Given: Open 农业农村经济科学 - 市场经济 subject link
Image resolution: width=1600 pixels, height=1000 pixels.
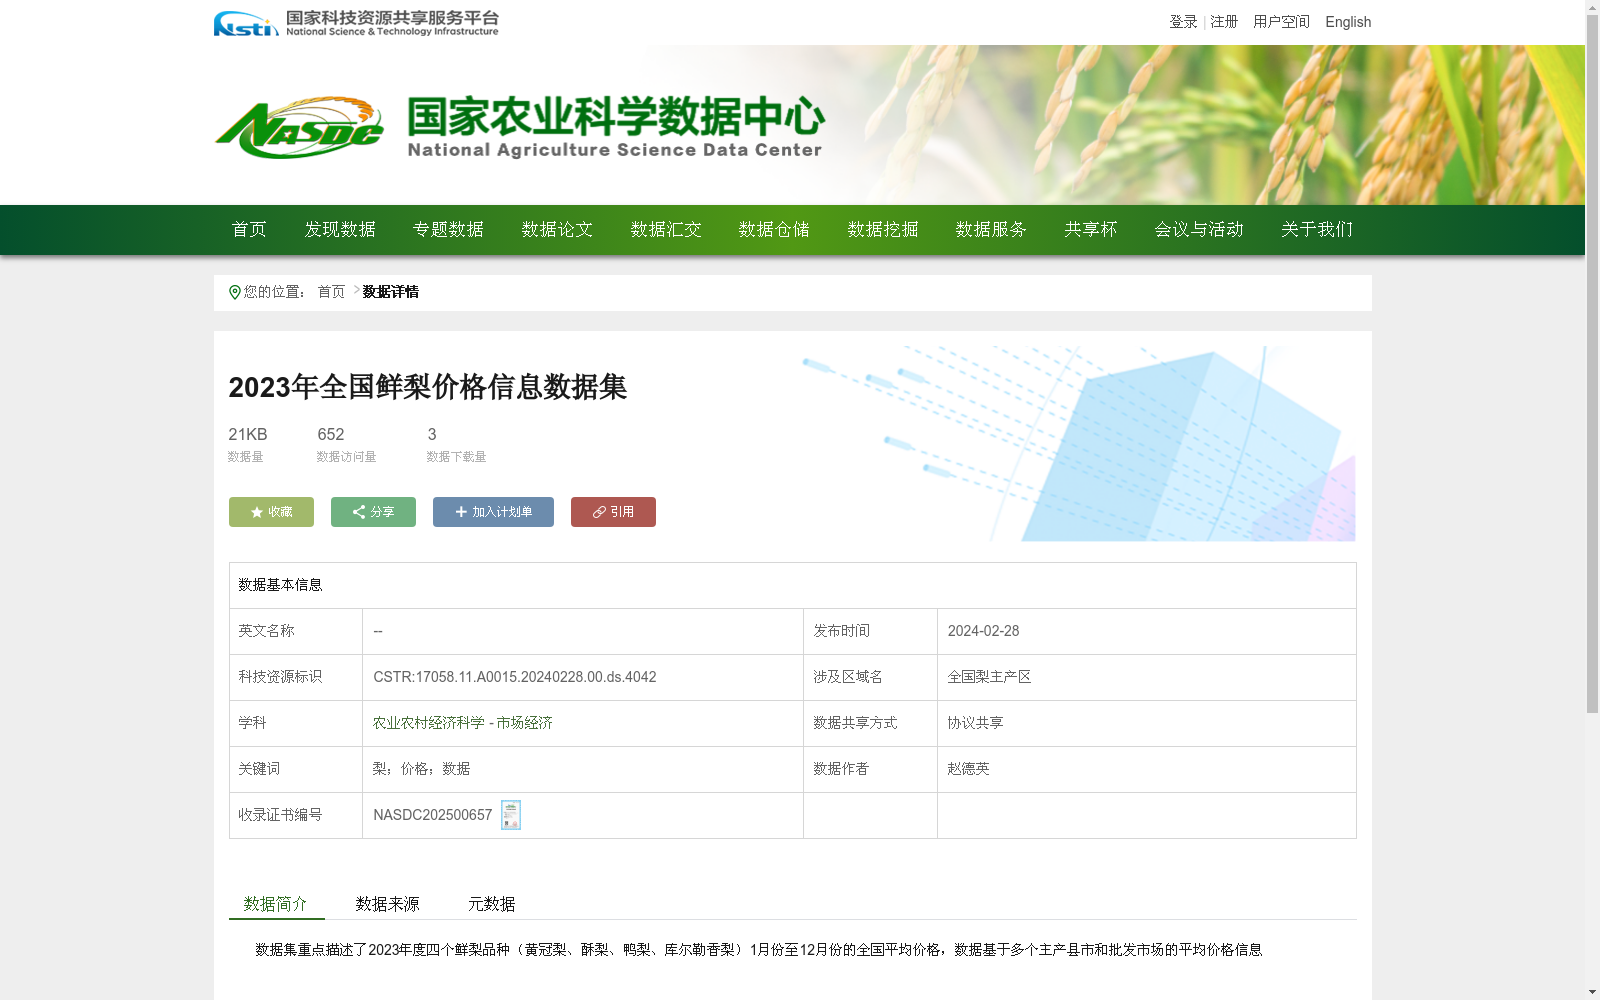Looking at the screenshot, I should [463, 723].
